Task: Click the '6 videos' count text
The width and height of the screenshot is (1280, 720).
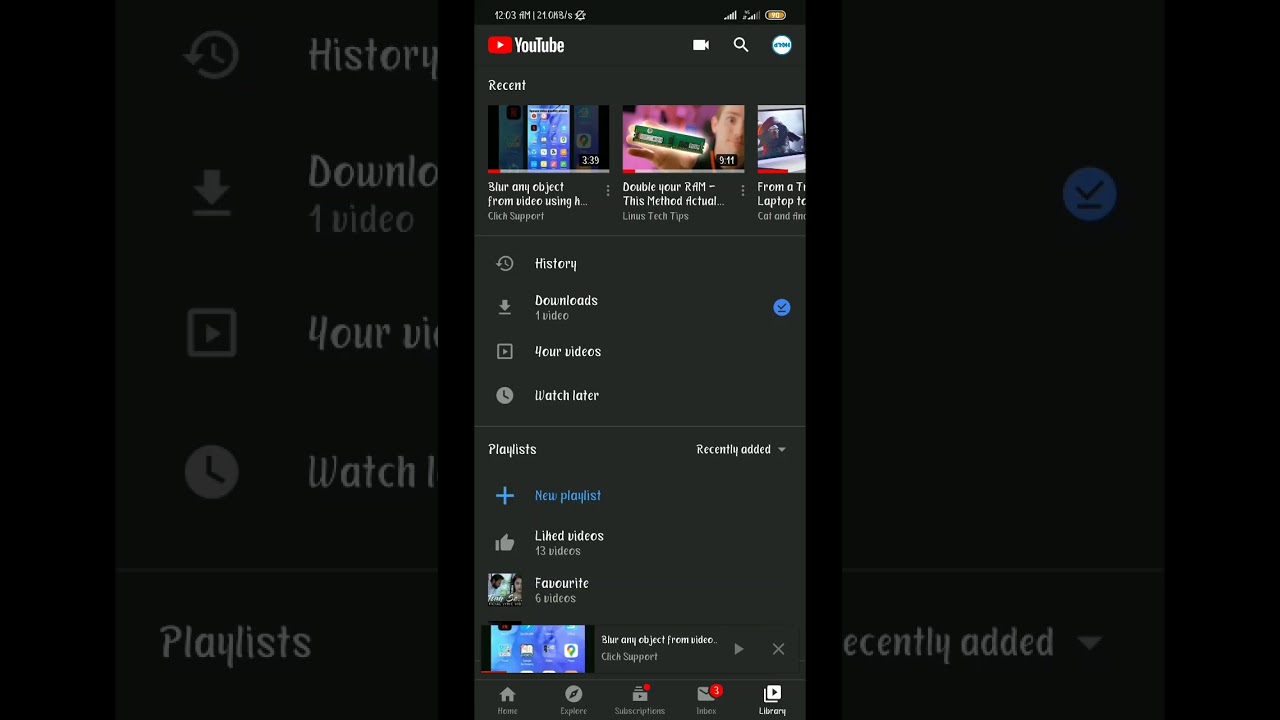Action: [x=555, y=598]
